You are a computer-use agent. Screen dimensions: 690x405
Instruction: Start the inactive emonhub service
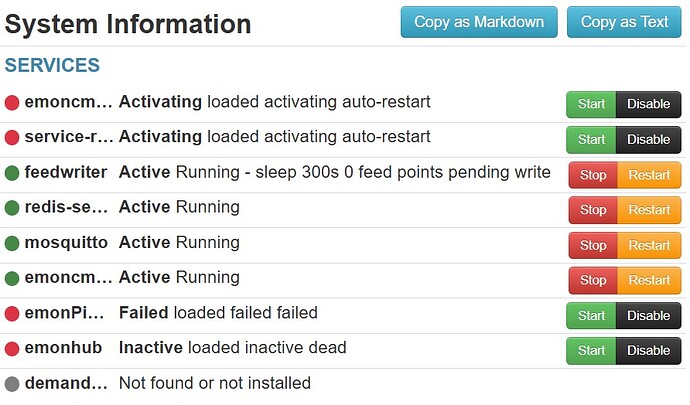point(591,350)
